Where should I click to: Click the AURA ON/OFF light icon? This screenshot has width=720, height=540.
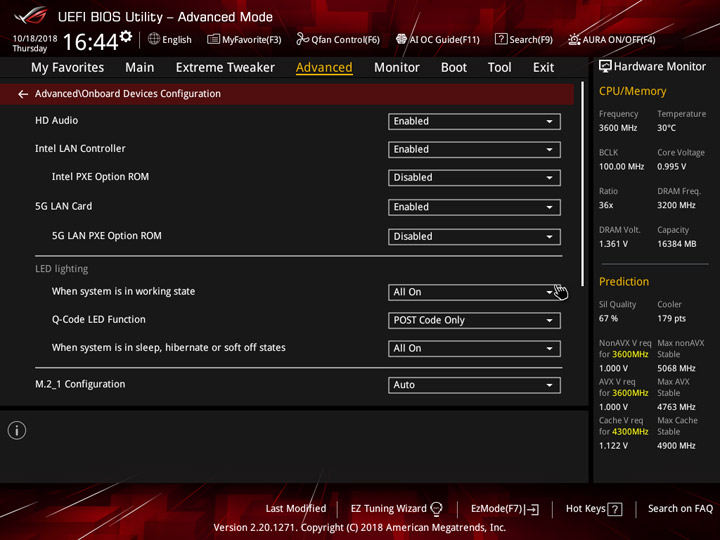coord(574,39)
